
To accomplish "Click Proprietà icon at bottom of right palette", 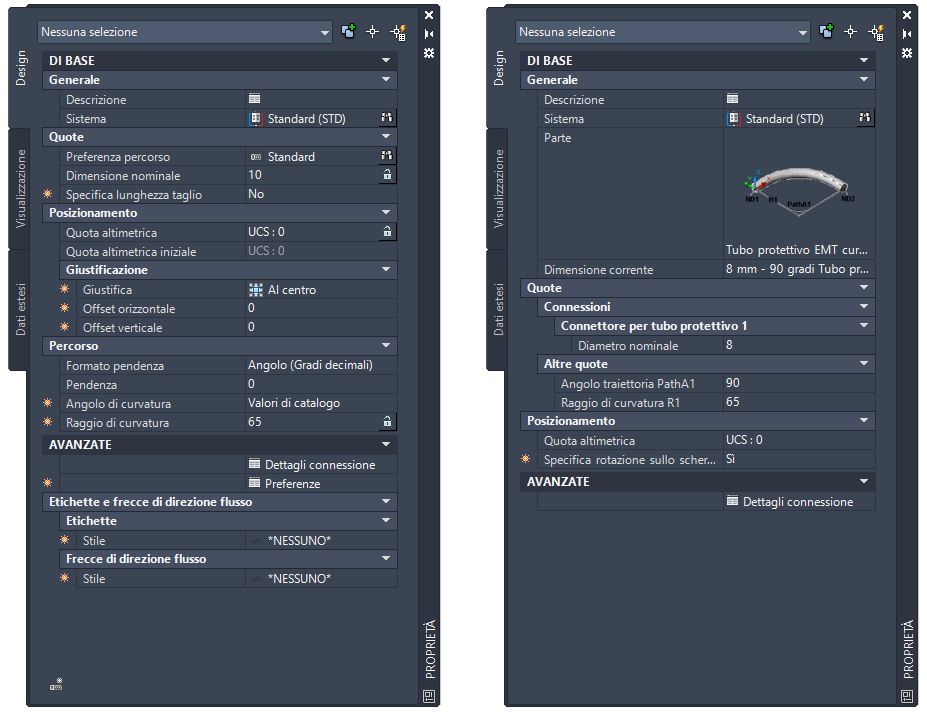I will [x=907, y=696].
